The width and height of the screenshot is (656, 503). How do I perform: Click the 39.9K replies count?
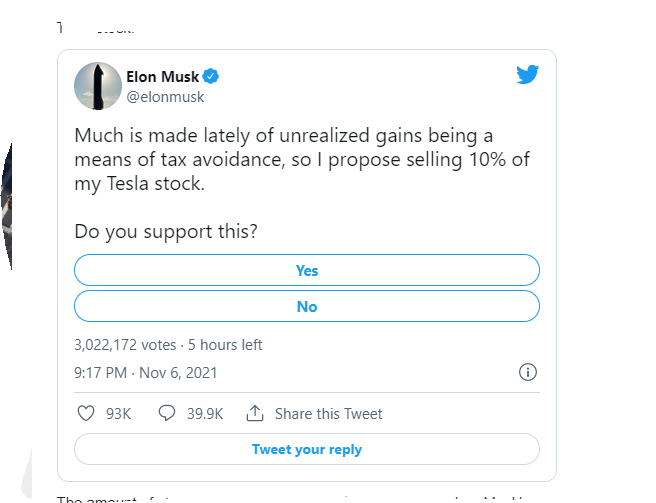(x=204, y=413)
